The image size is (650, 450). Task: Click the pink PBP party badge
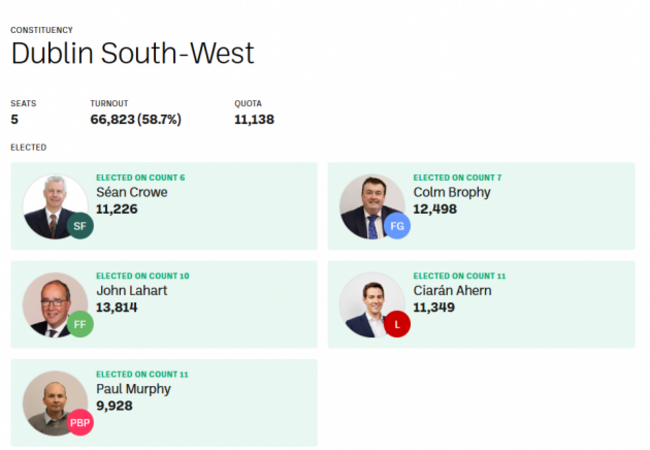[x=80, y=422]
